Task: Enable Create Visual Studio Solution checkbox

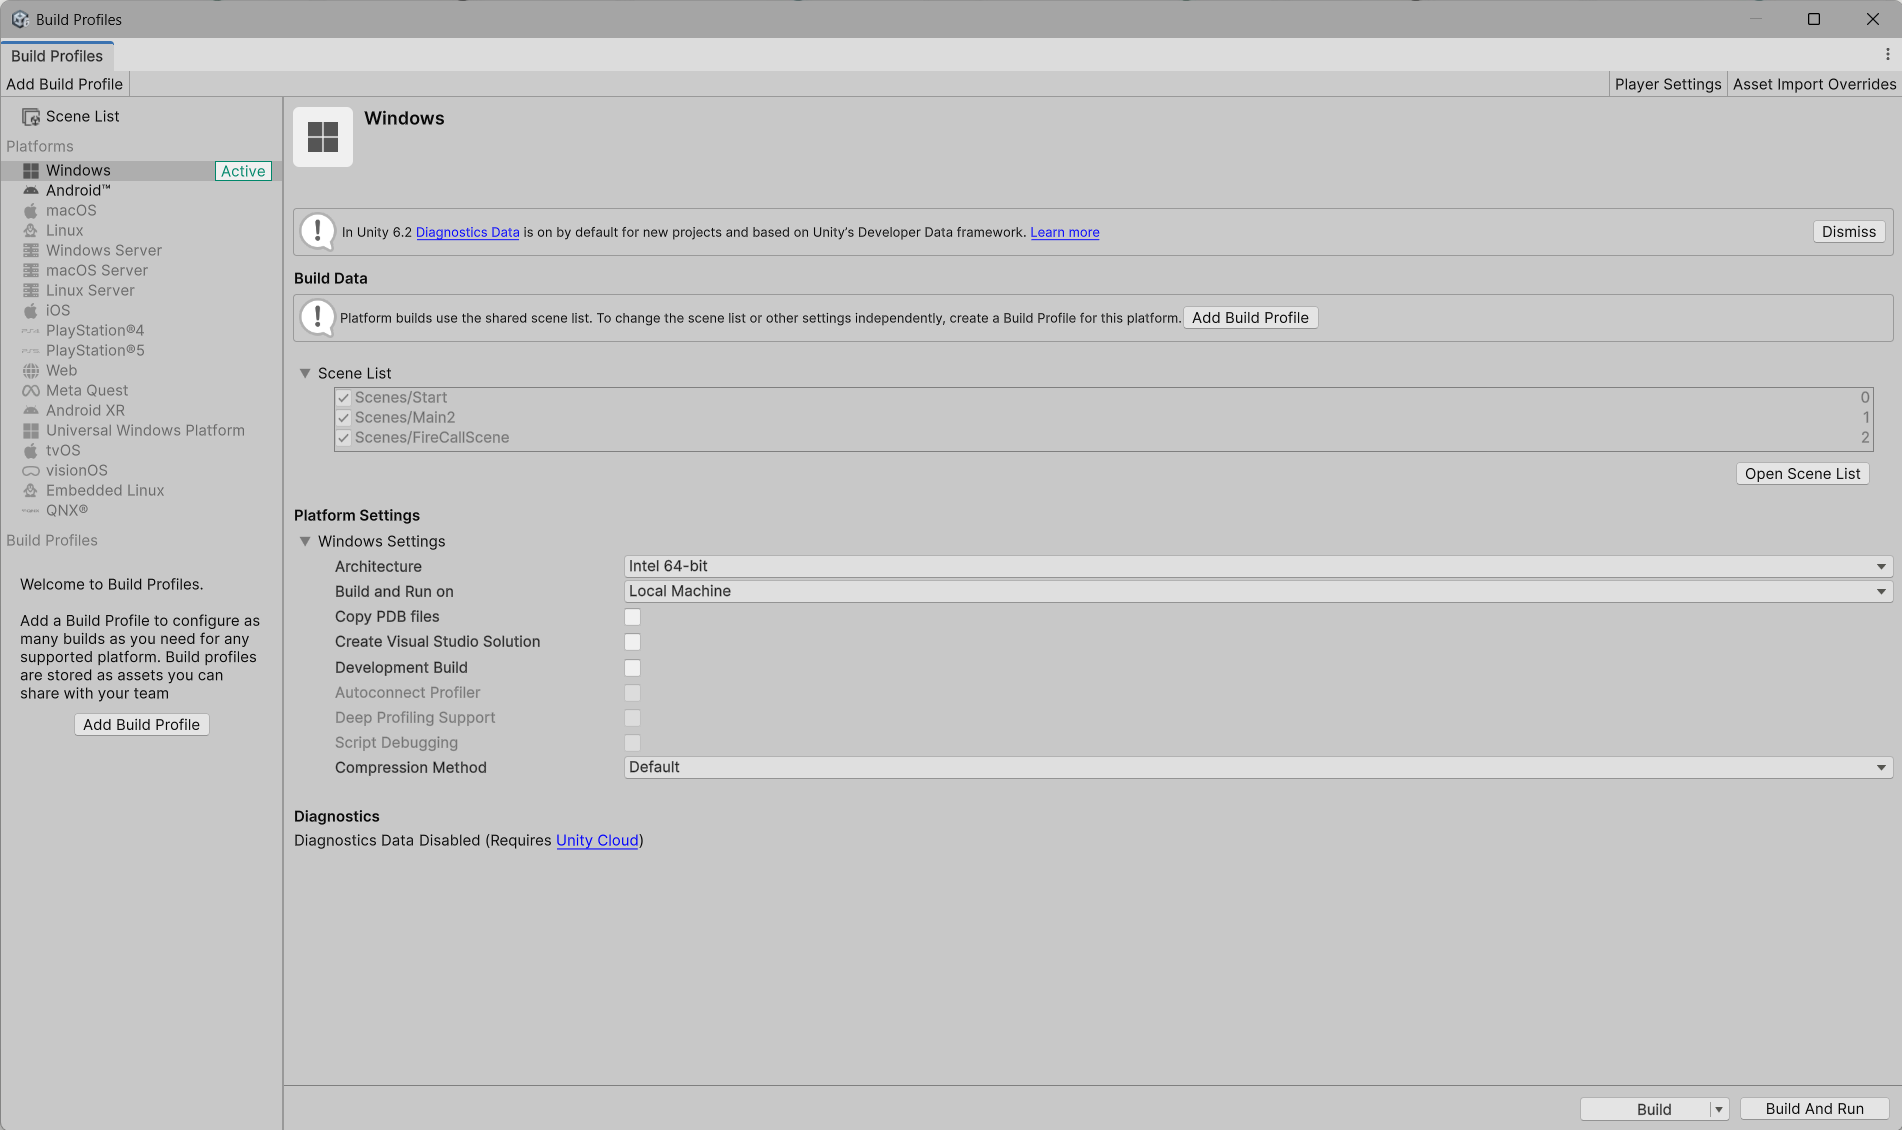Action: coord(633,642)
